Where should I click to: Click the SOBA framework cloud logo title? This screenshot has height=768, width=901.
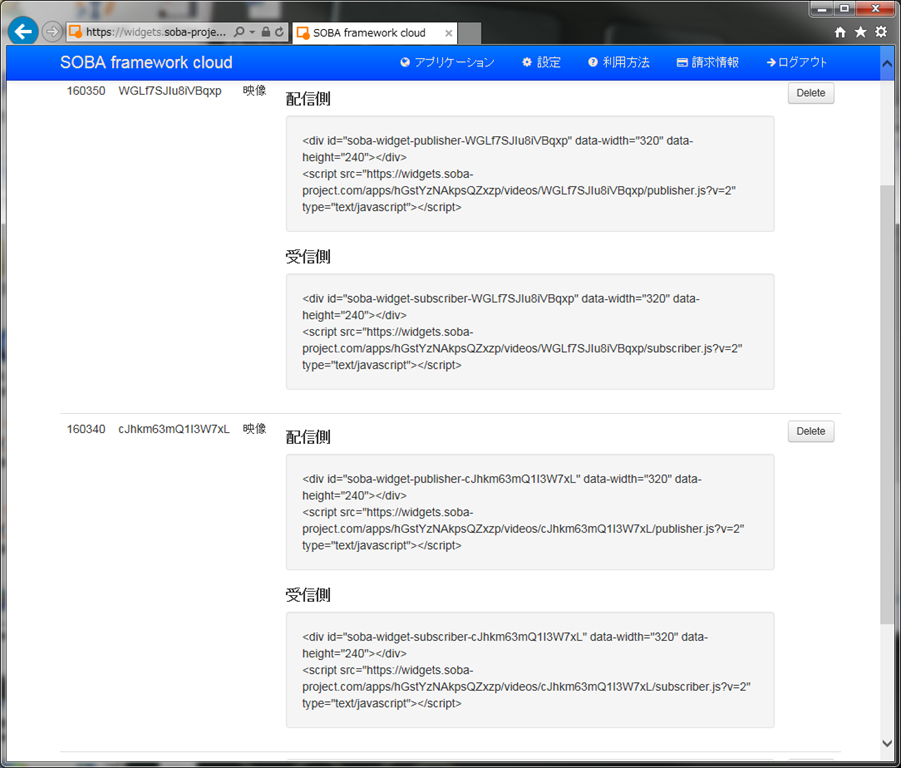[x=147, y=62]
